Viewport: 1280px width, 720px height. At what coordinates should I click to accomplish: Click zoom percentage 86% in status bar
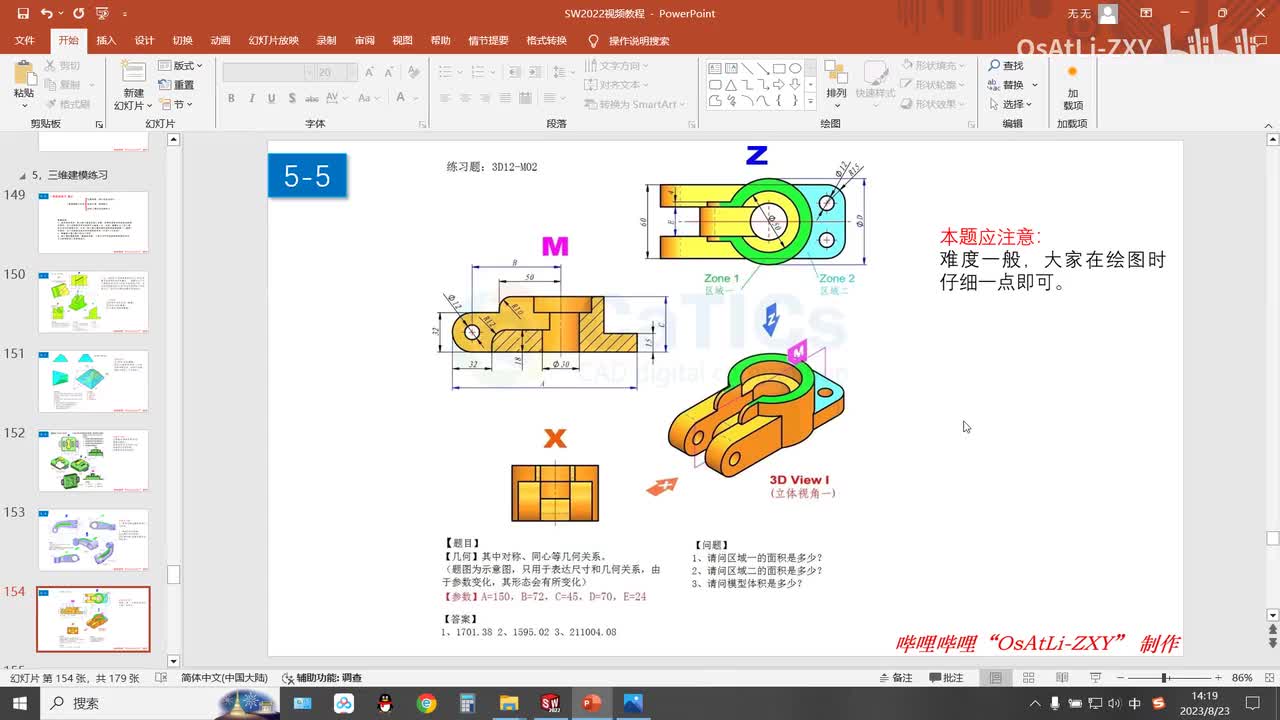(x=1242, y=678)
